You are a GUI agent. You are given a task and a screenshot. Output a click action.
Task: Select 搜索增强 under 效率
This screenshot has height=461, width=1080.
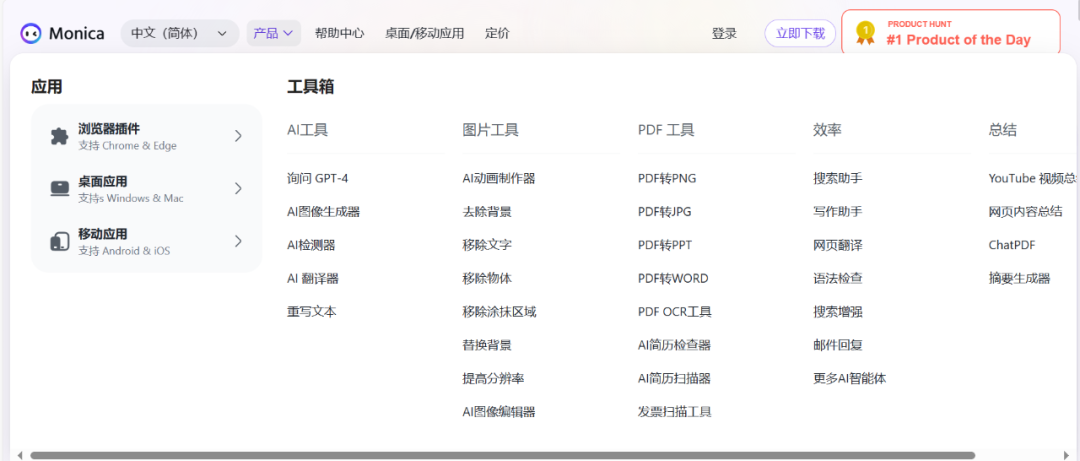point(838,311)
